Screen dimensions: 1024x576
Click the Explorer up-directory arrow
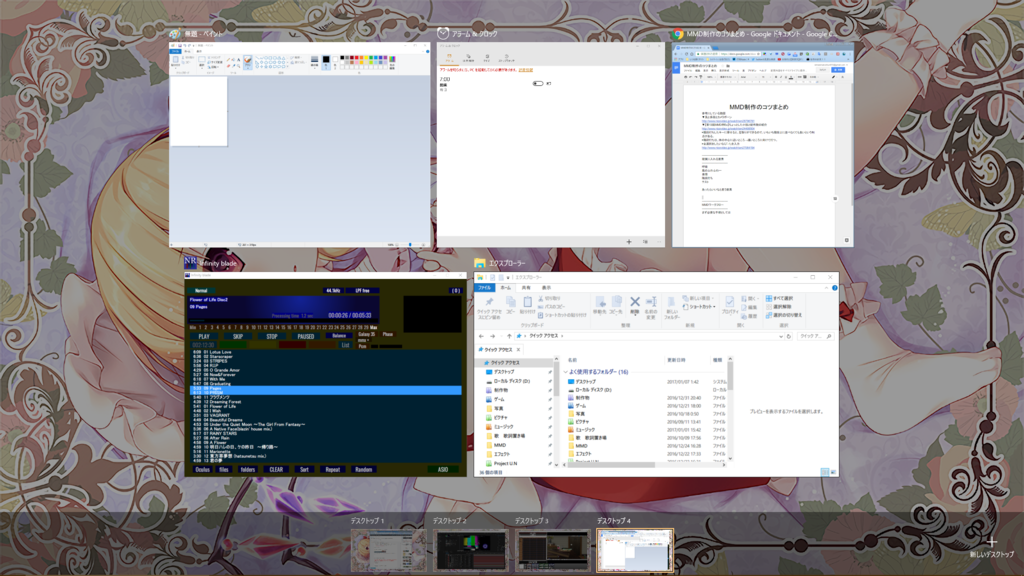click(509, 336)
